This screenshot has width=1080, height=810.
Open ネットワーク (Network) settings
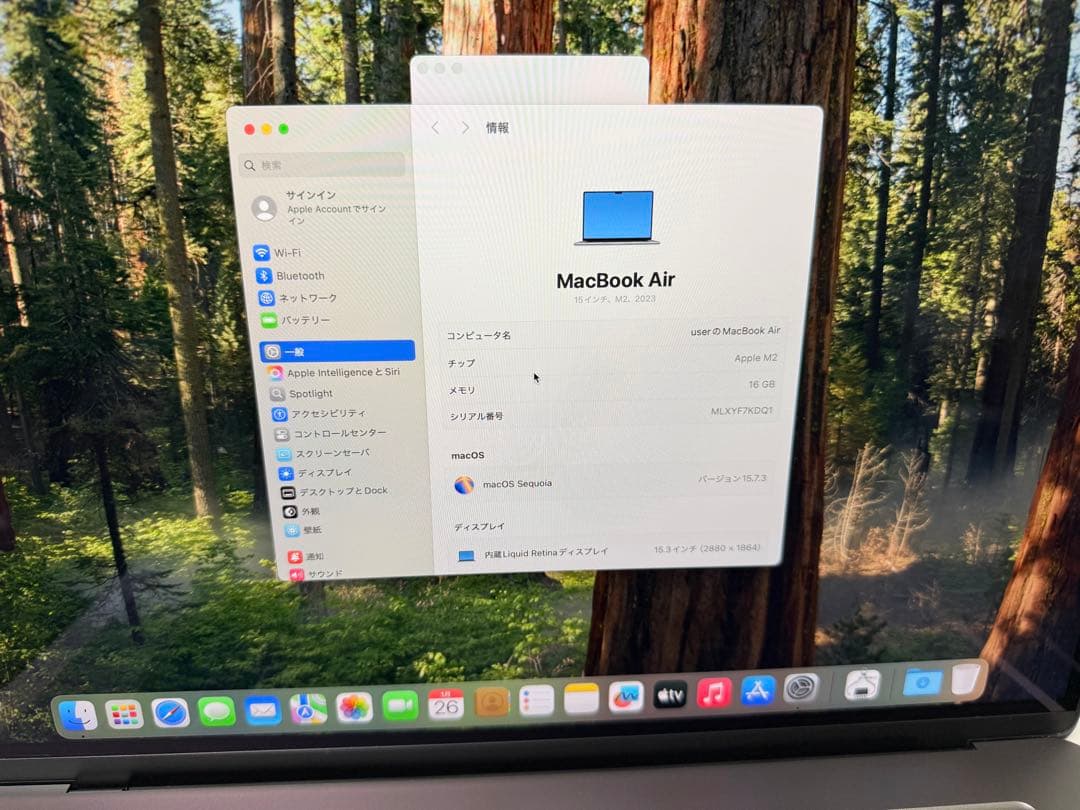(300, 297)
